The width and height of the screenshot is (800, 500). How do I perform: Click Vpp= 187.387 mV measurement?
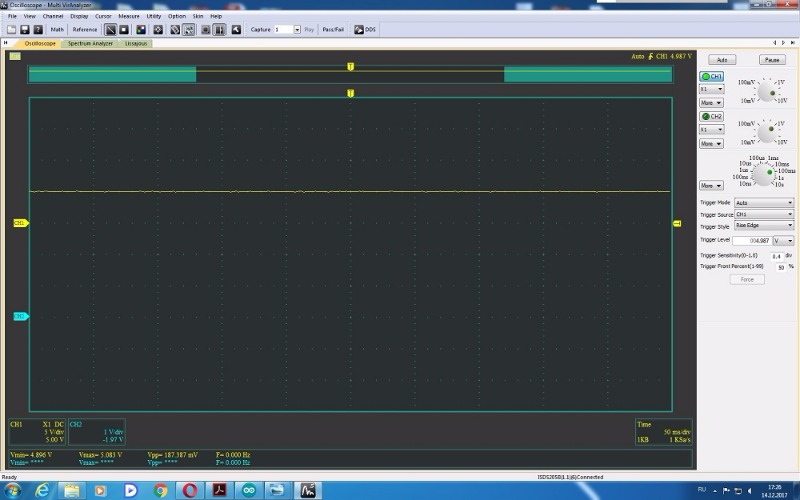point(172,455)
